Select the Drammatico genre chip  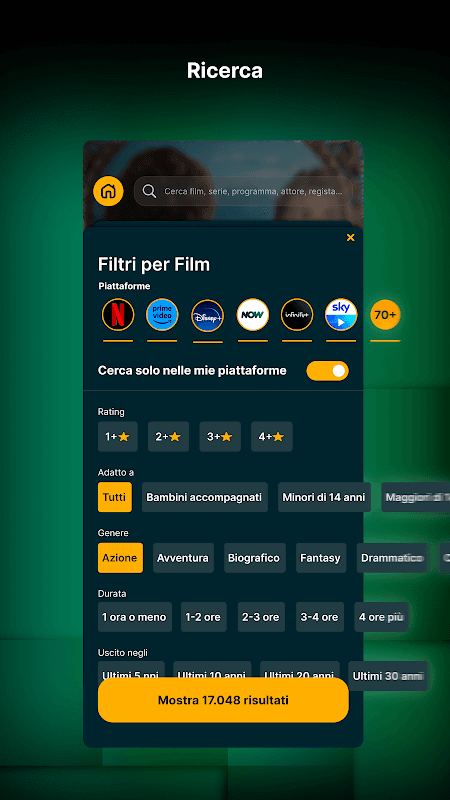click(x=392, y=558)
